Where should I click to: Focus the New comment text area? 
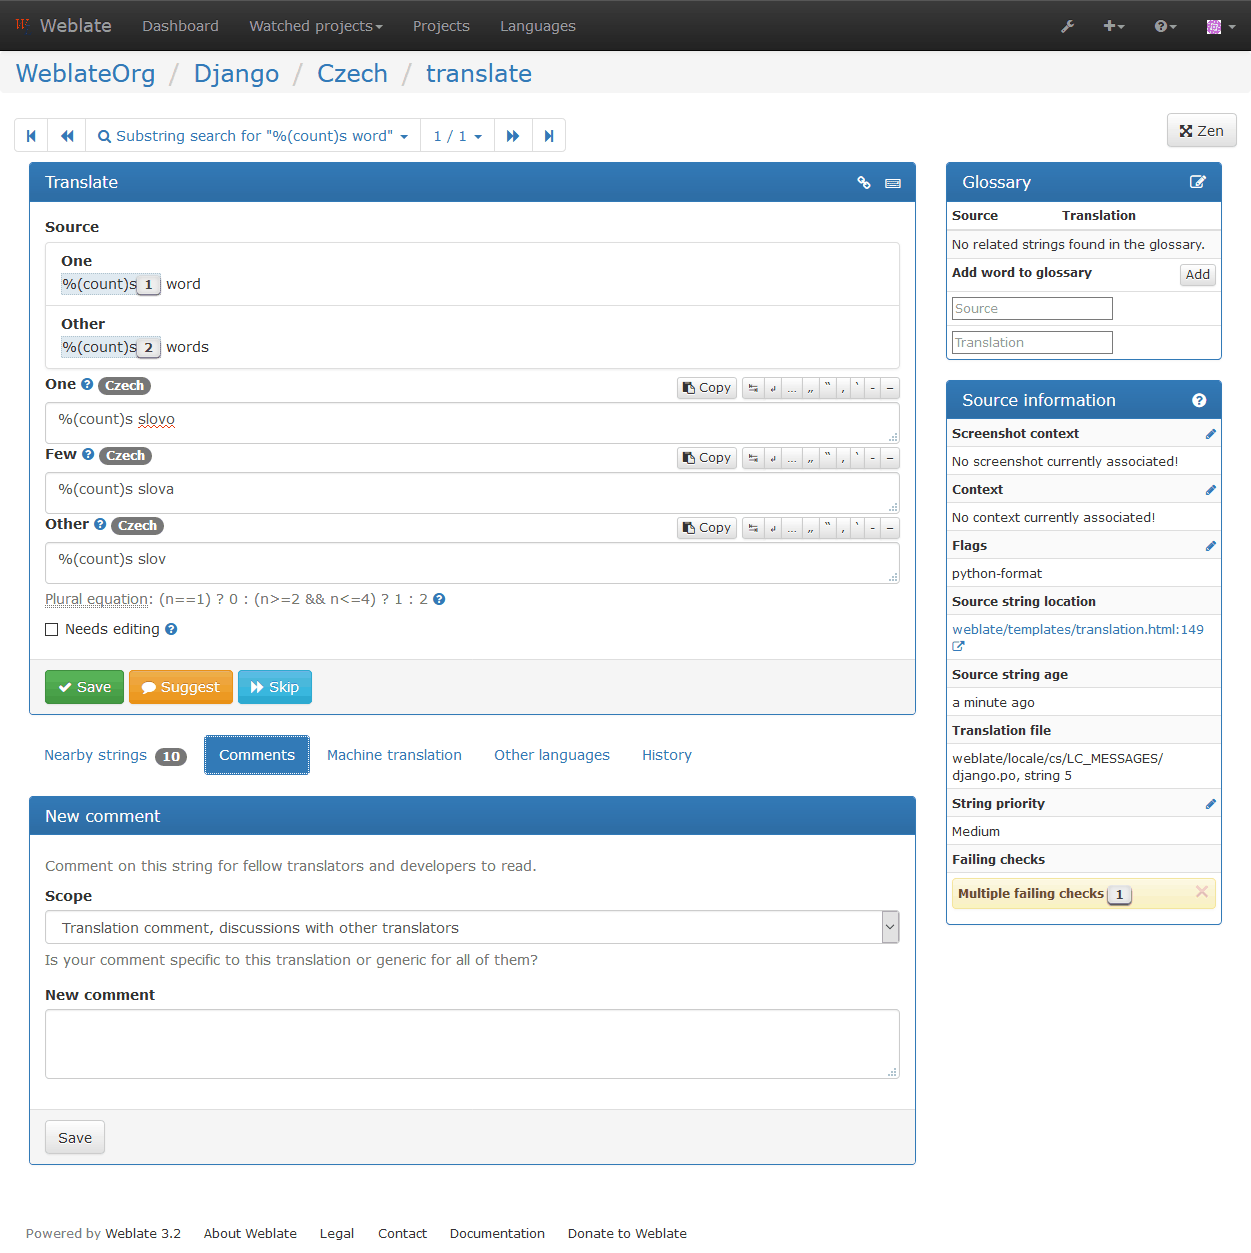click(472, 1044)
